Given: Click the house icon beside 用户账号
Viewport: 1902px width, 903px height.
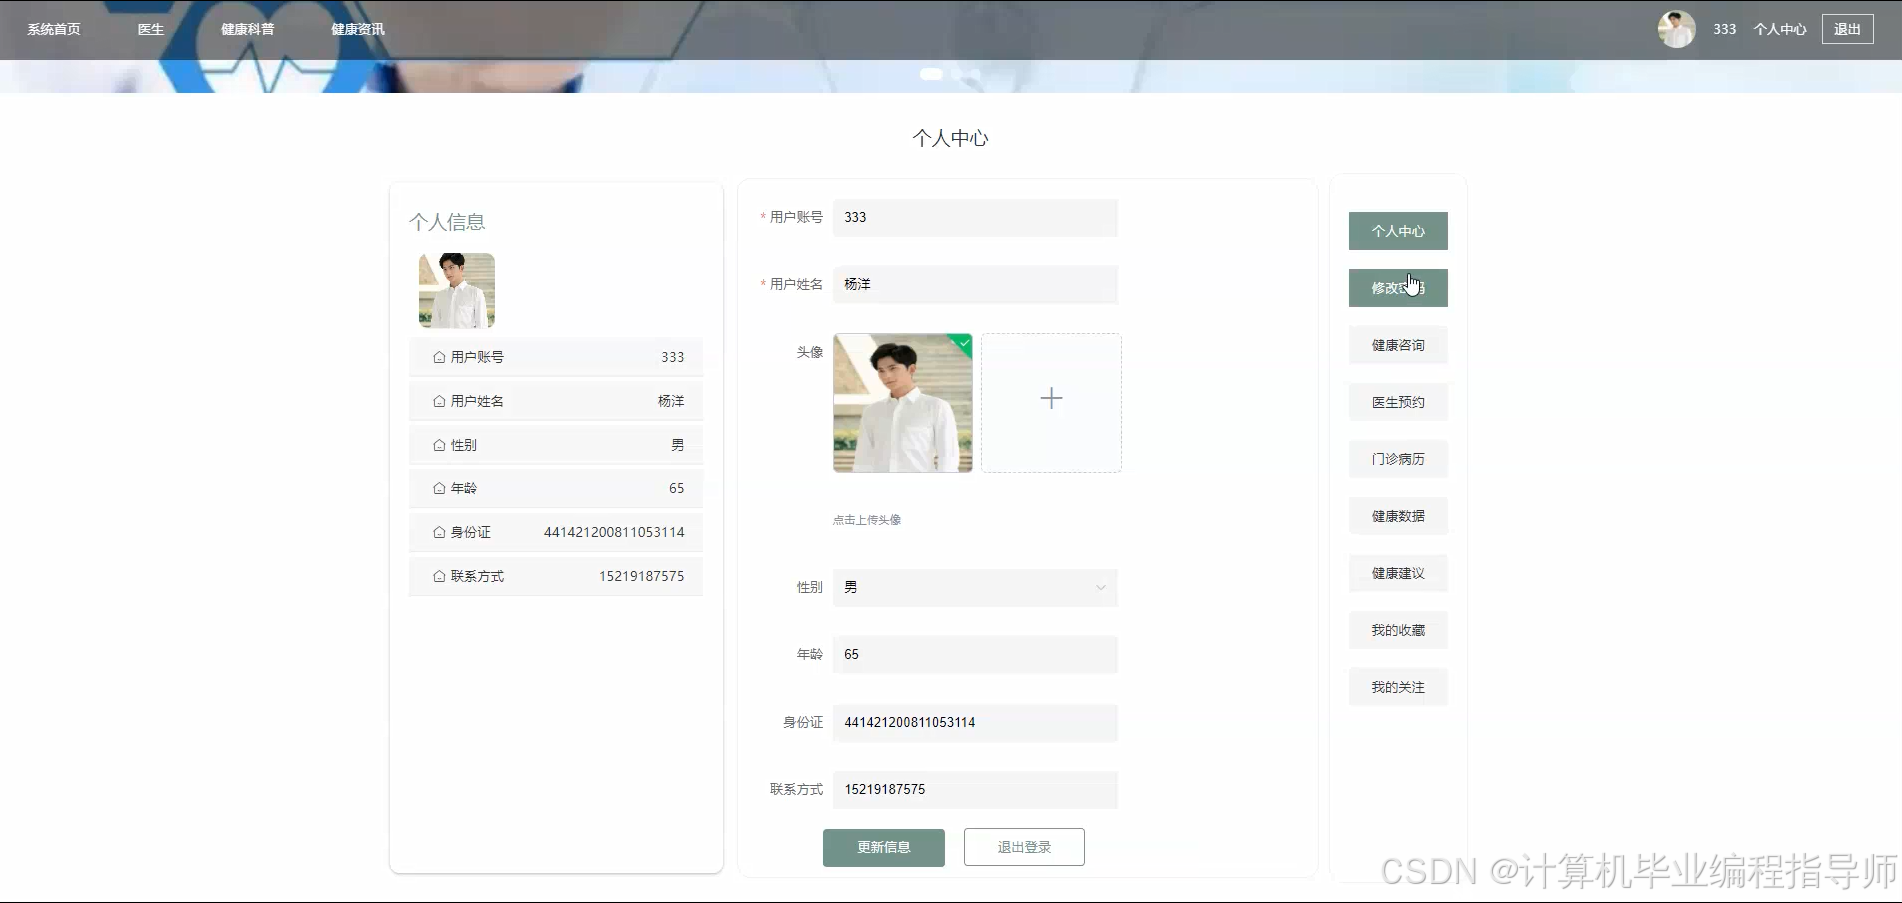Looking at the screenshot, I should point(438,357).
